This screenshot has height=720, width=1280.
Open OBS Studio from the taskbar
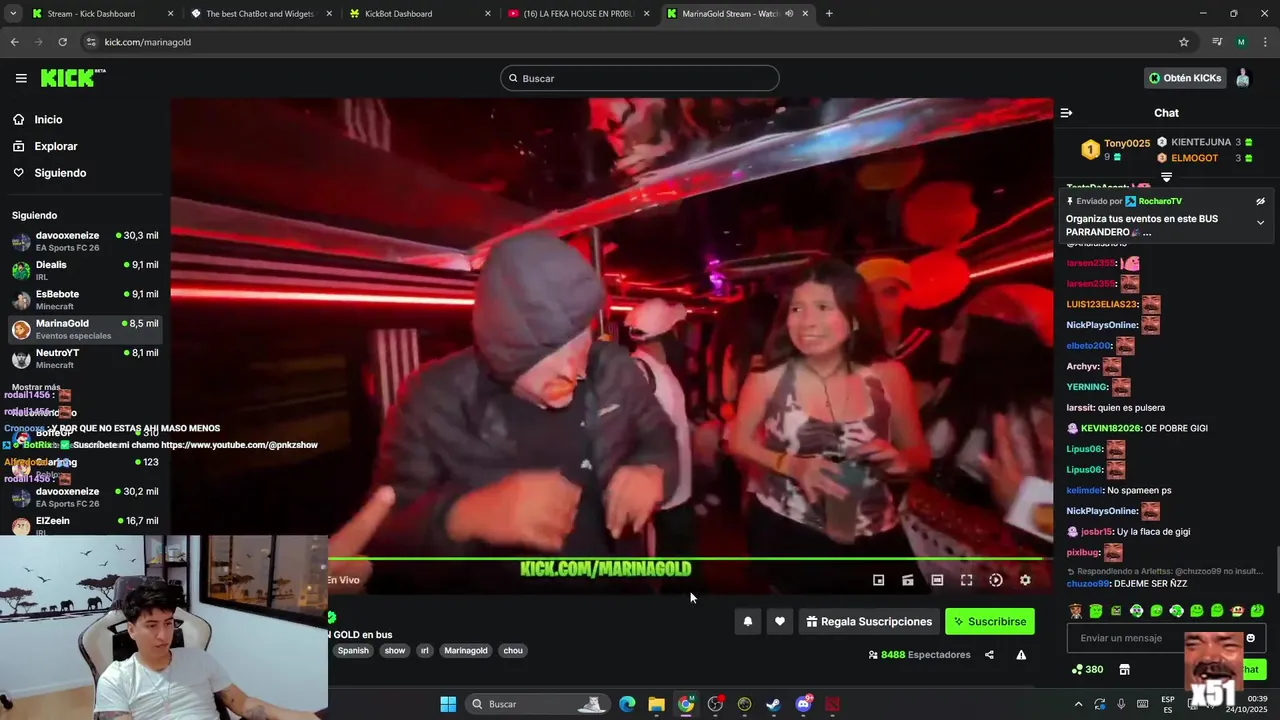[715, 704]
